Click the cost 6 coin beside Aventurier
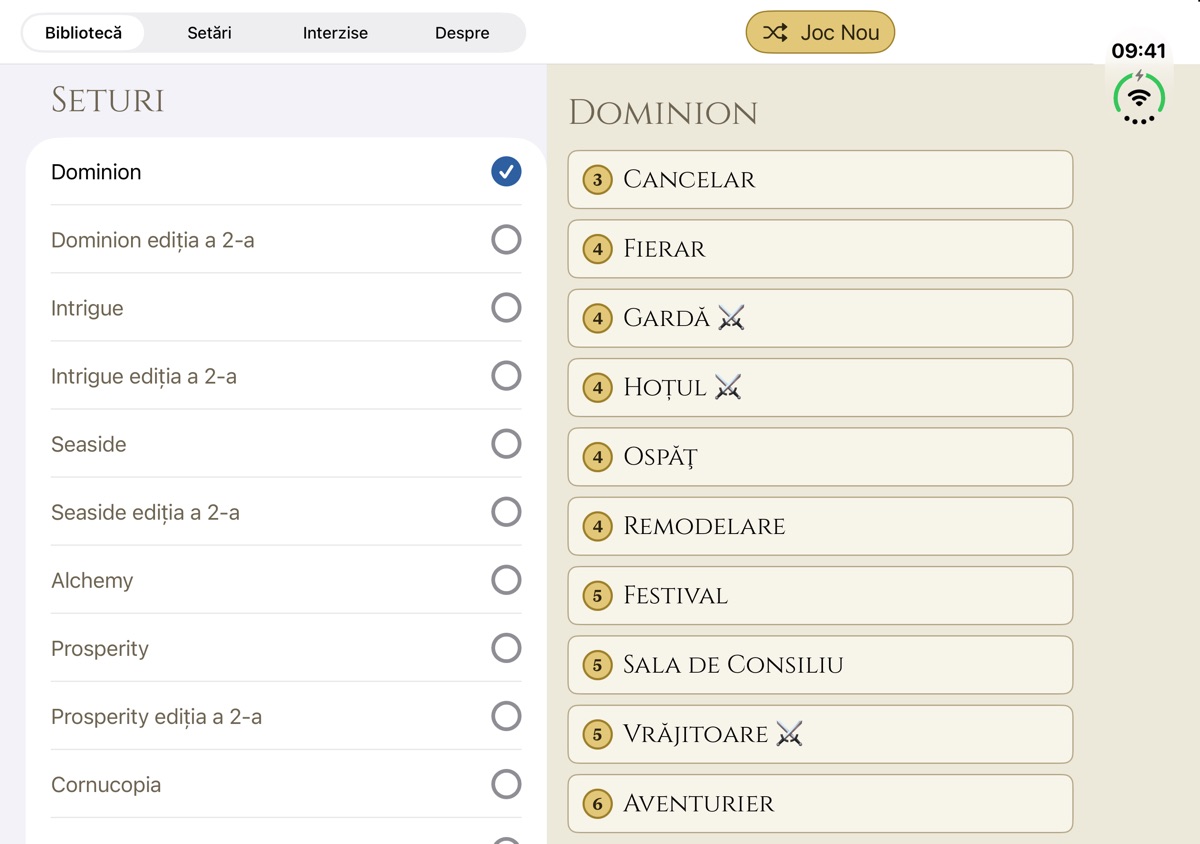This screenshot has height=844, width=1200. tap(597, 804)
